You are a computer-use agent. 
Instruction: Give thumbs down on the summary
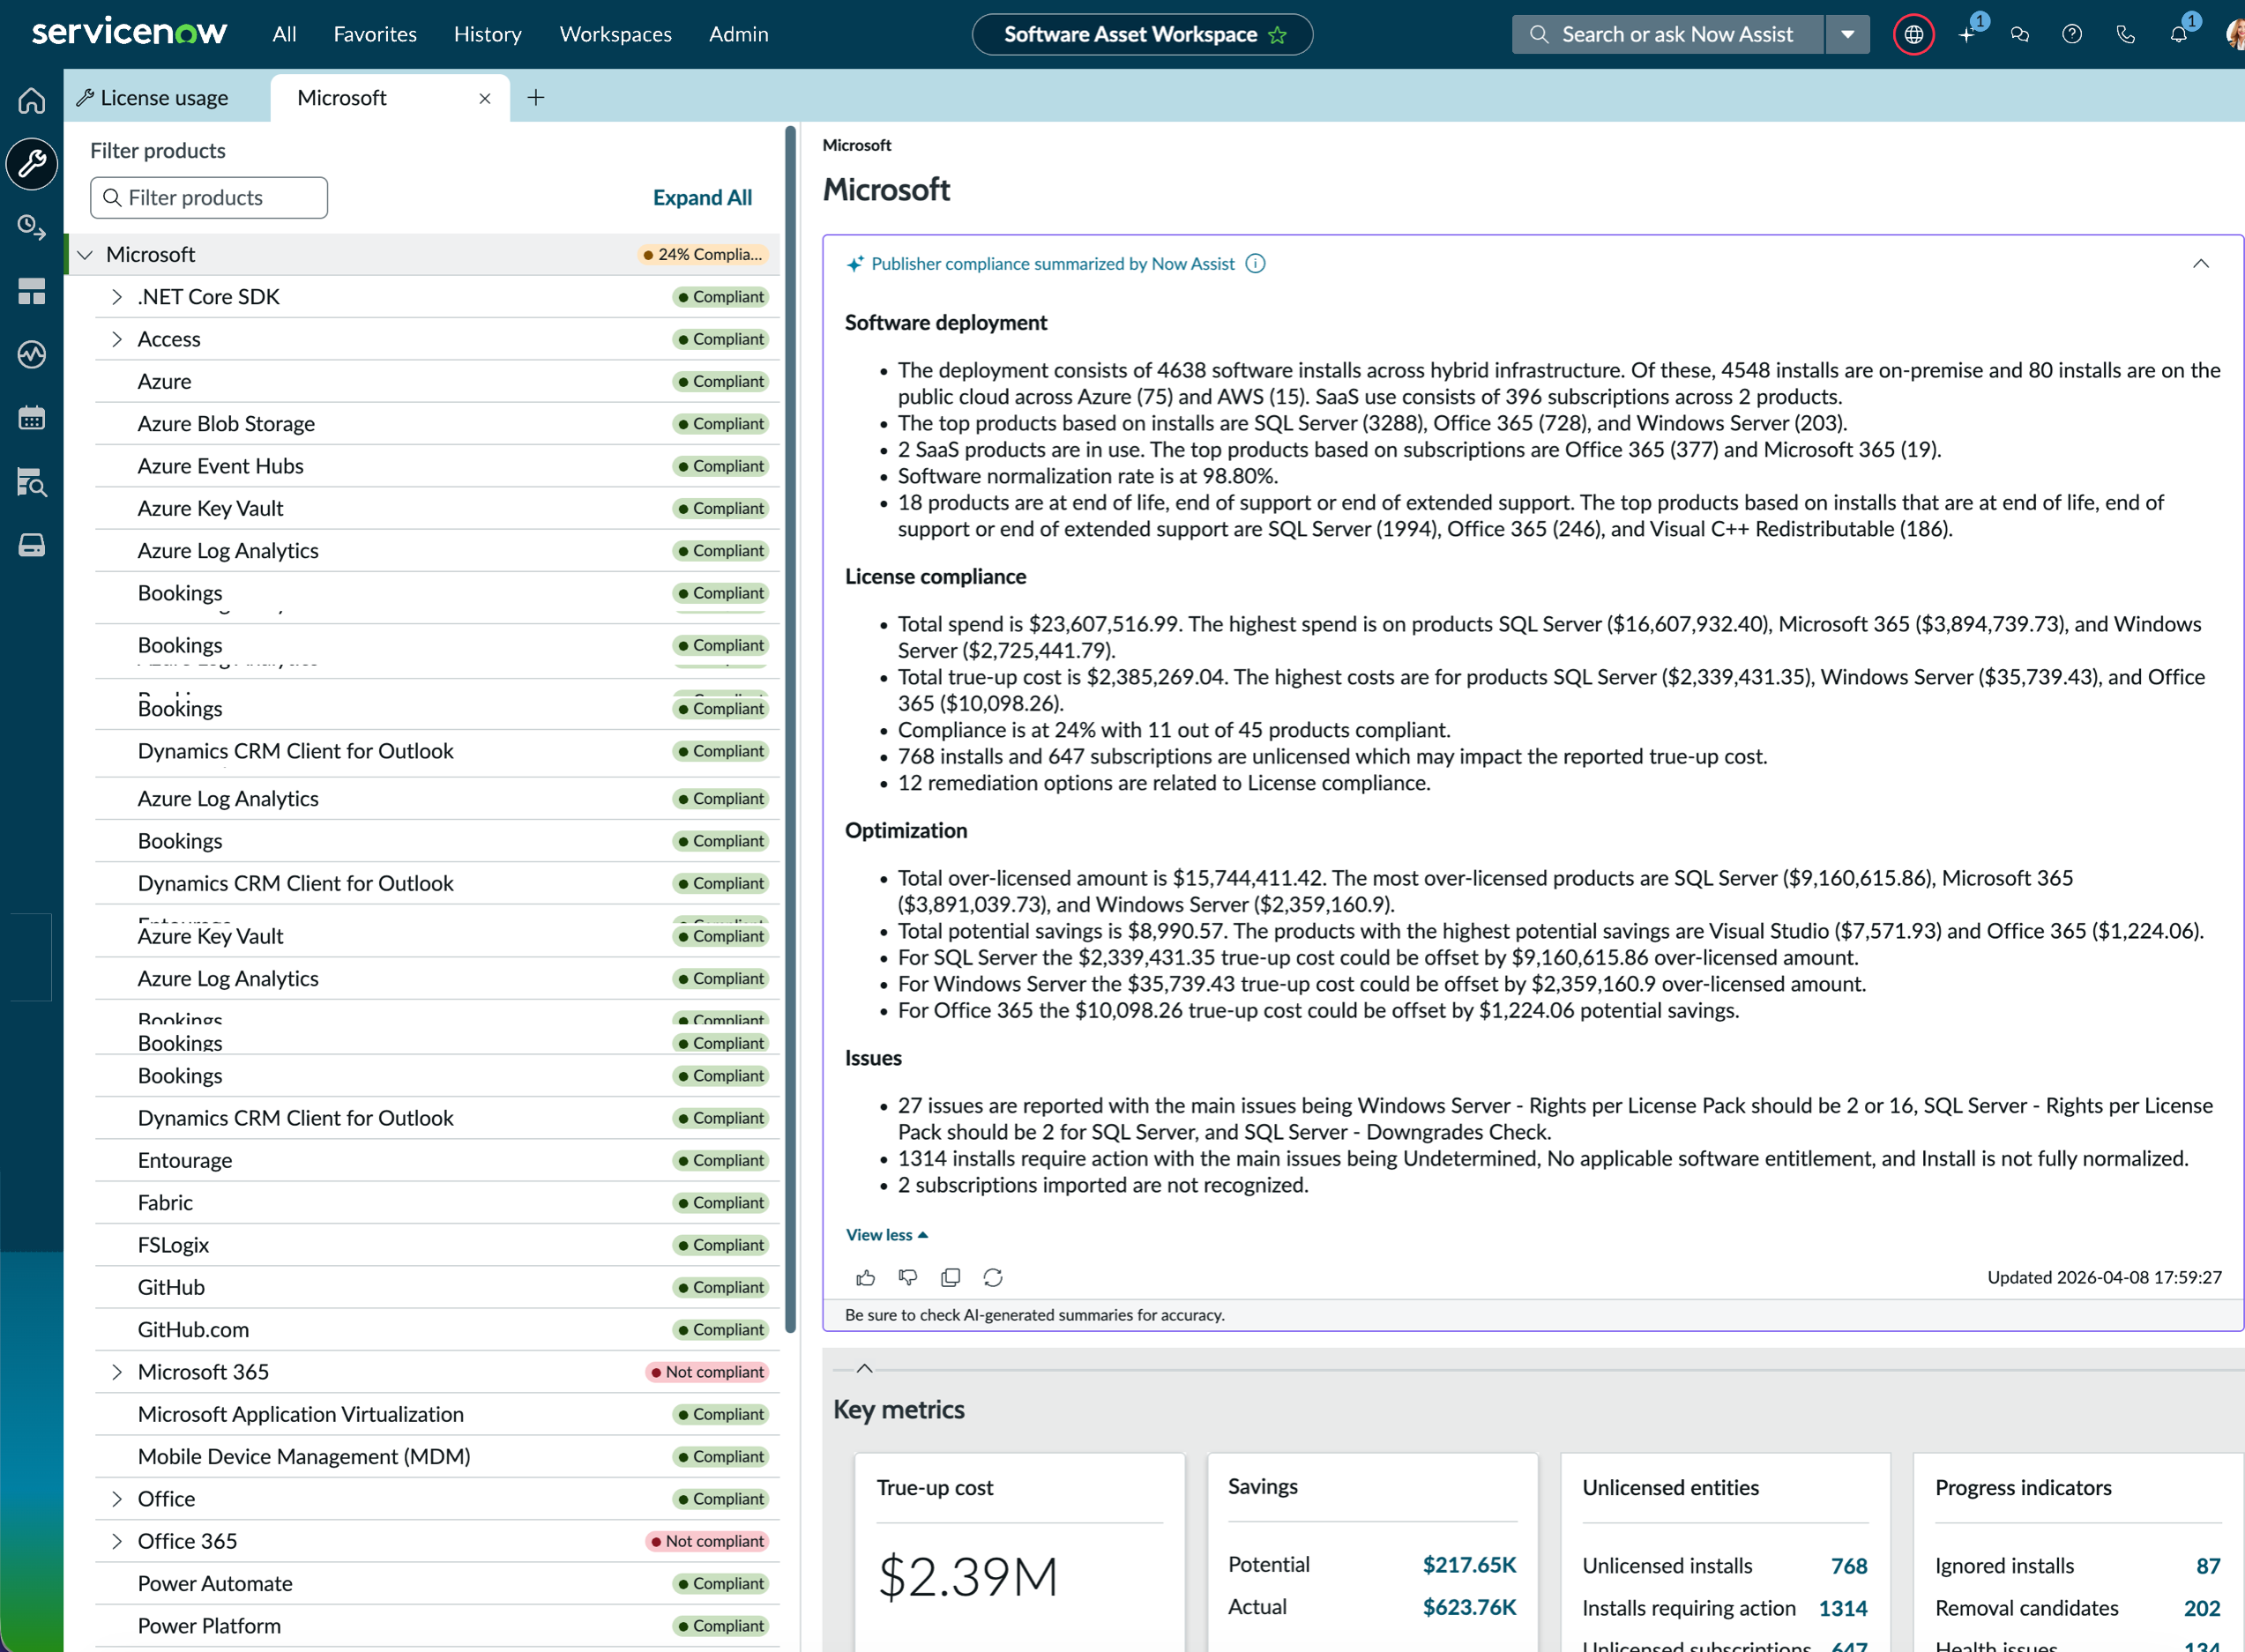click(908, 1277)
